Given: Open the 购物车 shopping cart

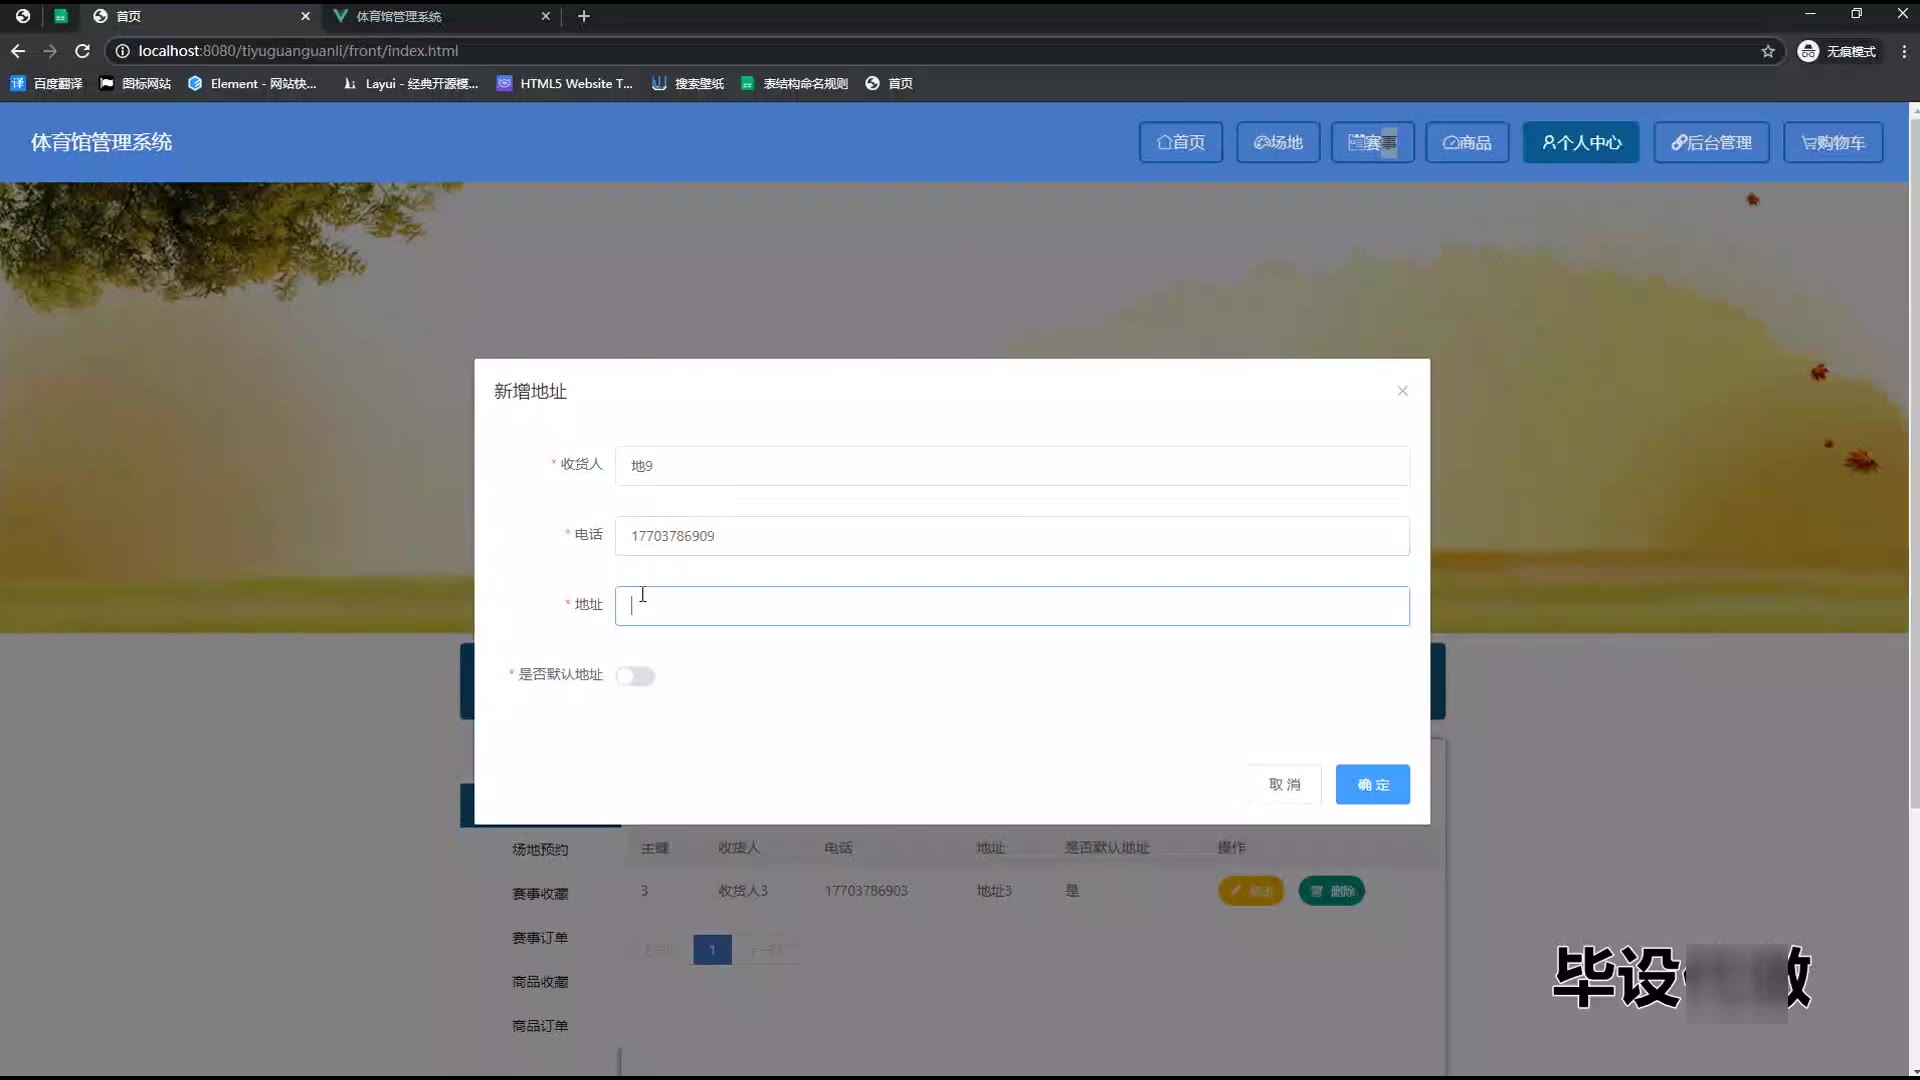Looking at the screenshot, I should coord(1832,142).
